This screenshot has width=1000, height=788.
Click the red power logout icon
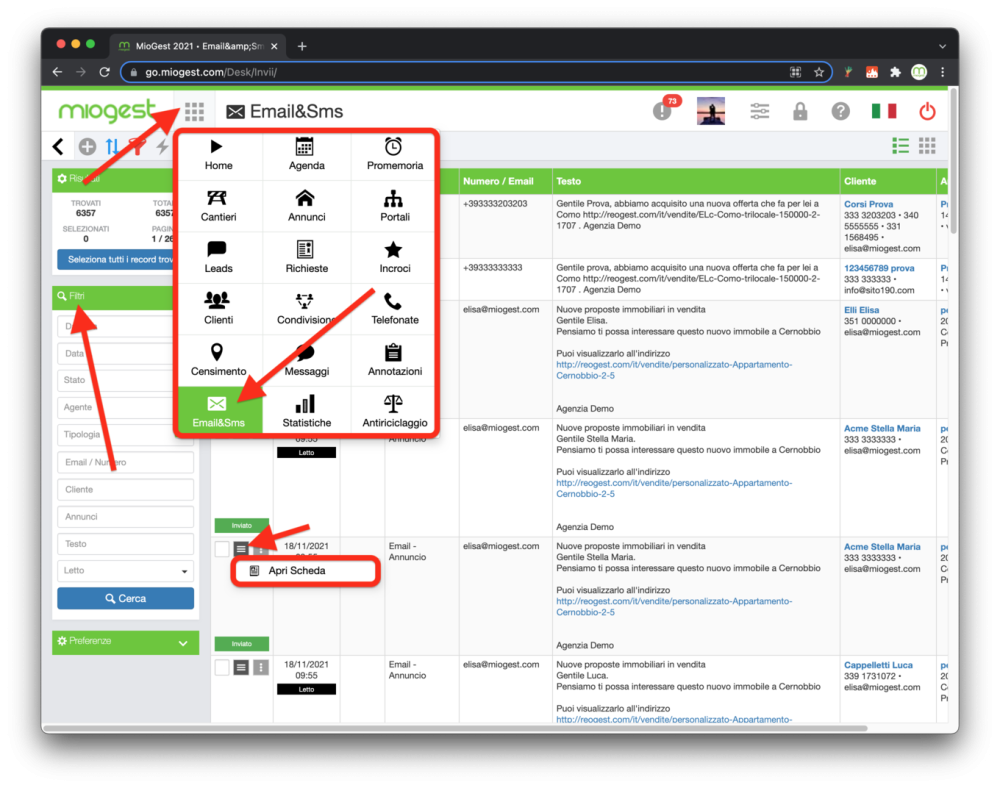927,112
